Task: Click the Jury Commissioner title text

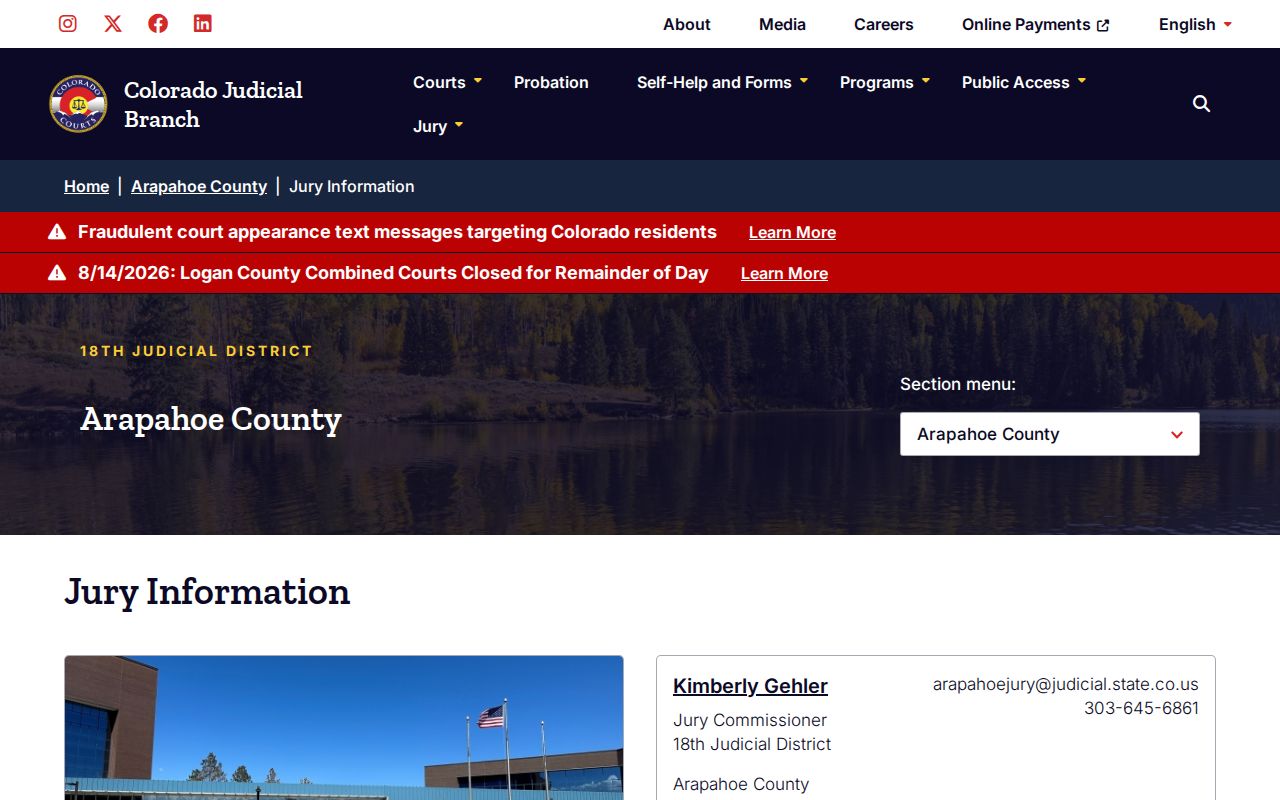Action: tap(750, 720)
